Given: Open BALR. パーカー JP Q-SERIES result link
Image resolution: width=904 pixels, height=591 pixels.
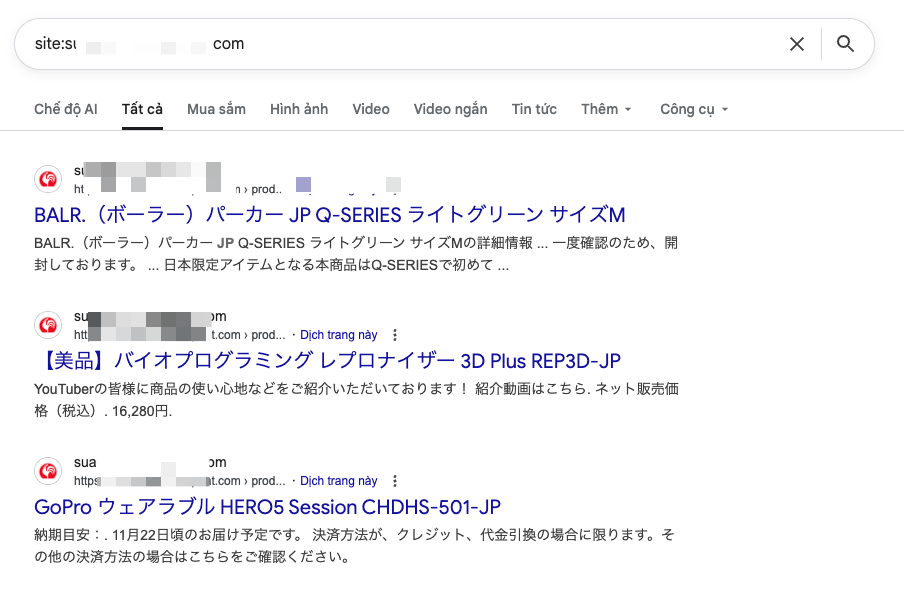Looking at the screenshot, I should pos(329,215).
